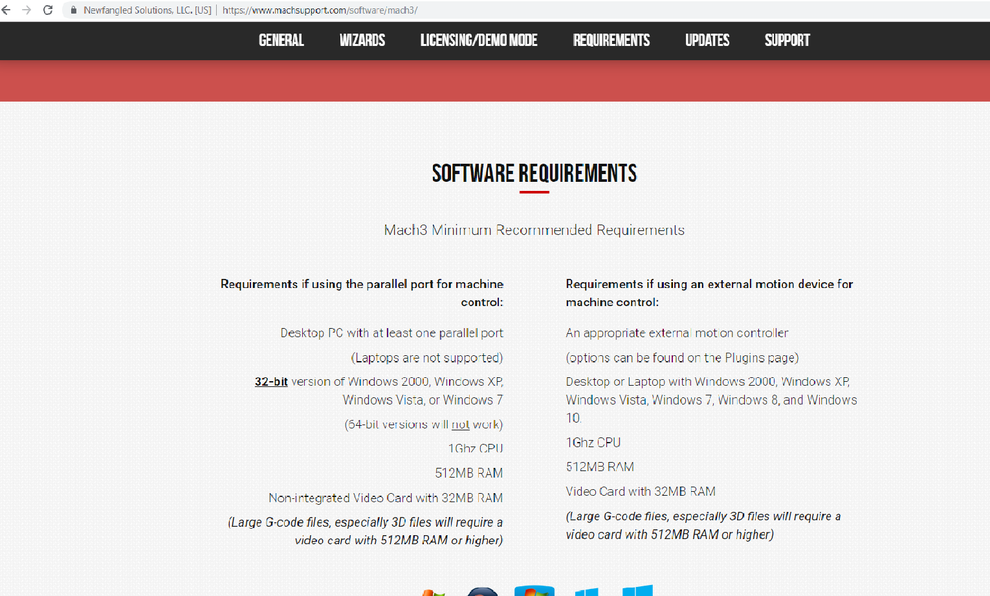This screenshot has height=596, width=990.
Task: Click the underlined 32-bit text
Action: click(271, 382)
